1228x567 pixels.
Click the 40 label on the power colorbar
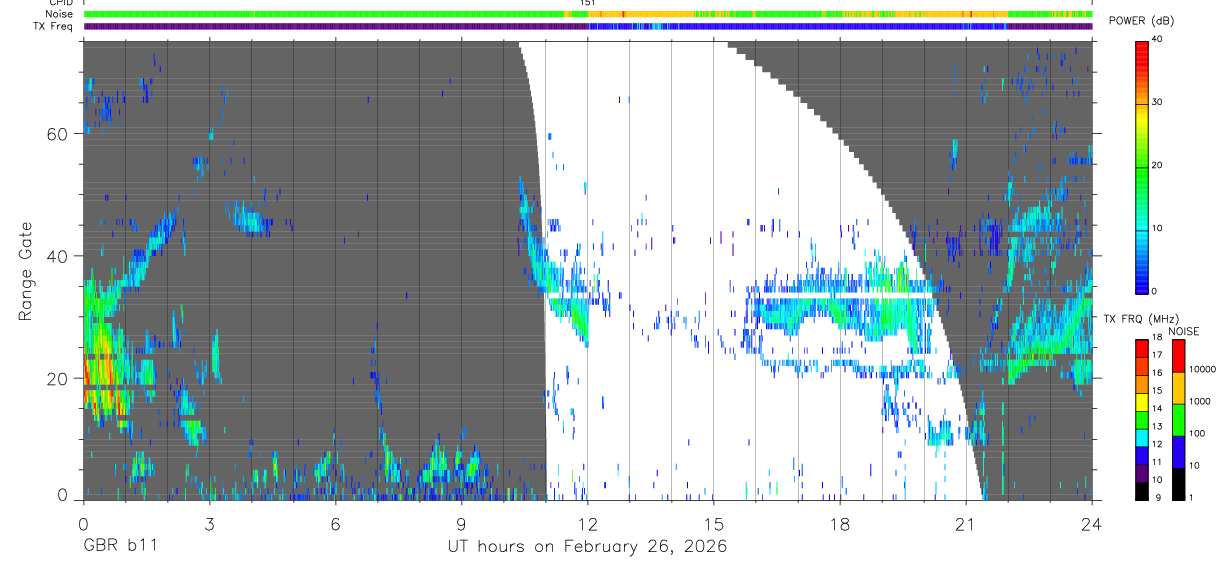click(1157, 39)
